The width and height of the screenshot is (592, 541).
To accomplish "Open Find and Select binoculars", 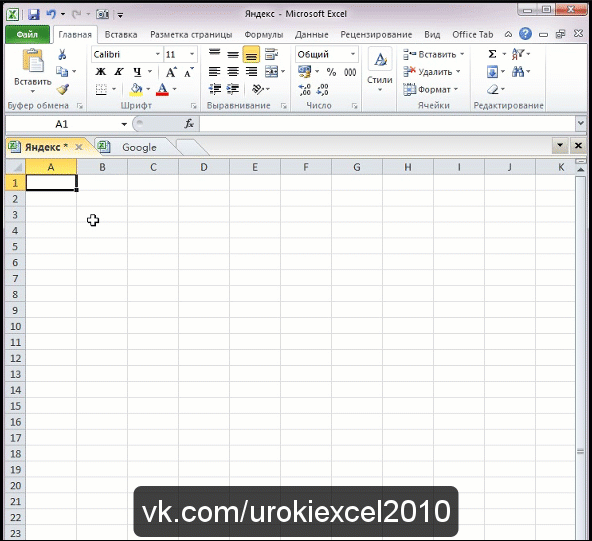I will (x=518, y=72).
